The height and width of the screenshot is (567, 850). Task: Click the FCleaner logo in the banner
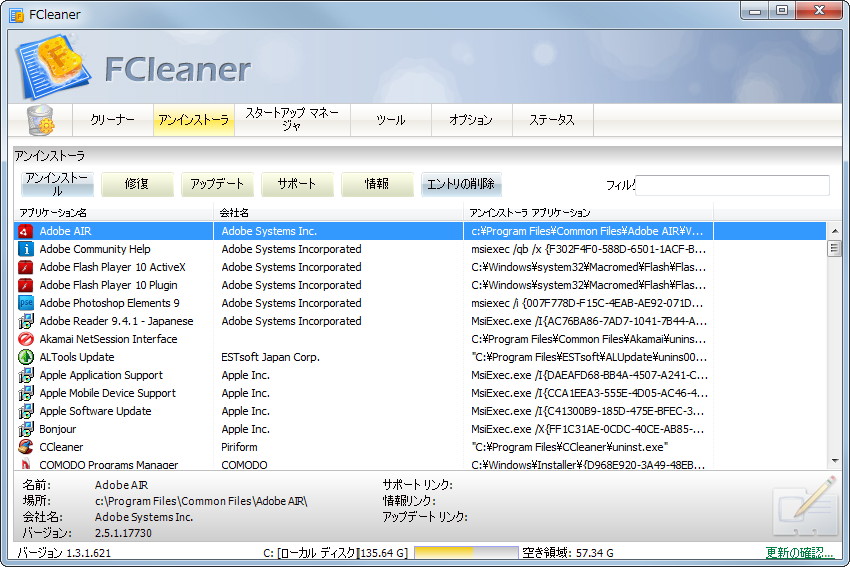coord(53,66)
